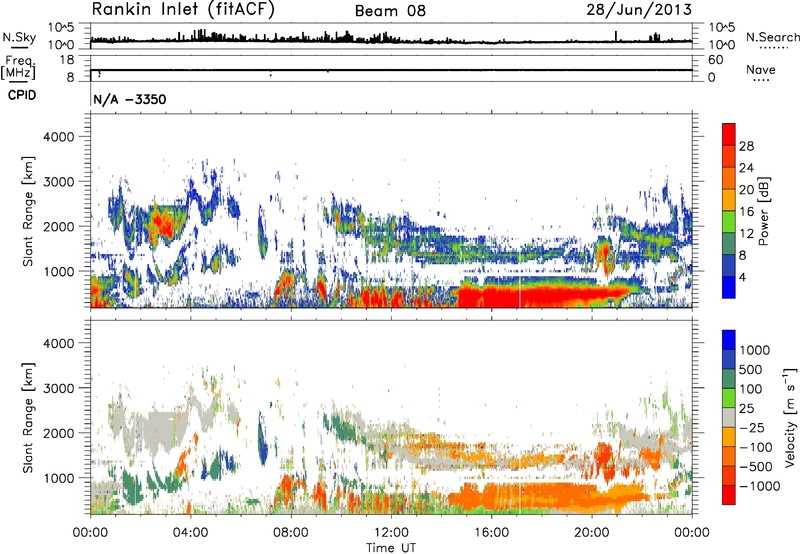The width and height of the screenshot is (800, 554).
Task: Select the dark green 8–12 dB Power segment
Action: 729,243
